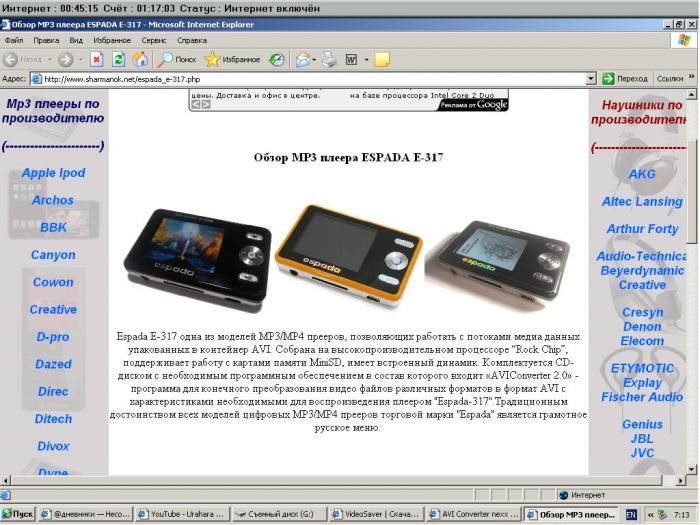Open the Forward button history dropdown

81,59
